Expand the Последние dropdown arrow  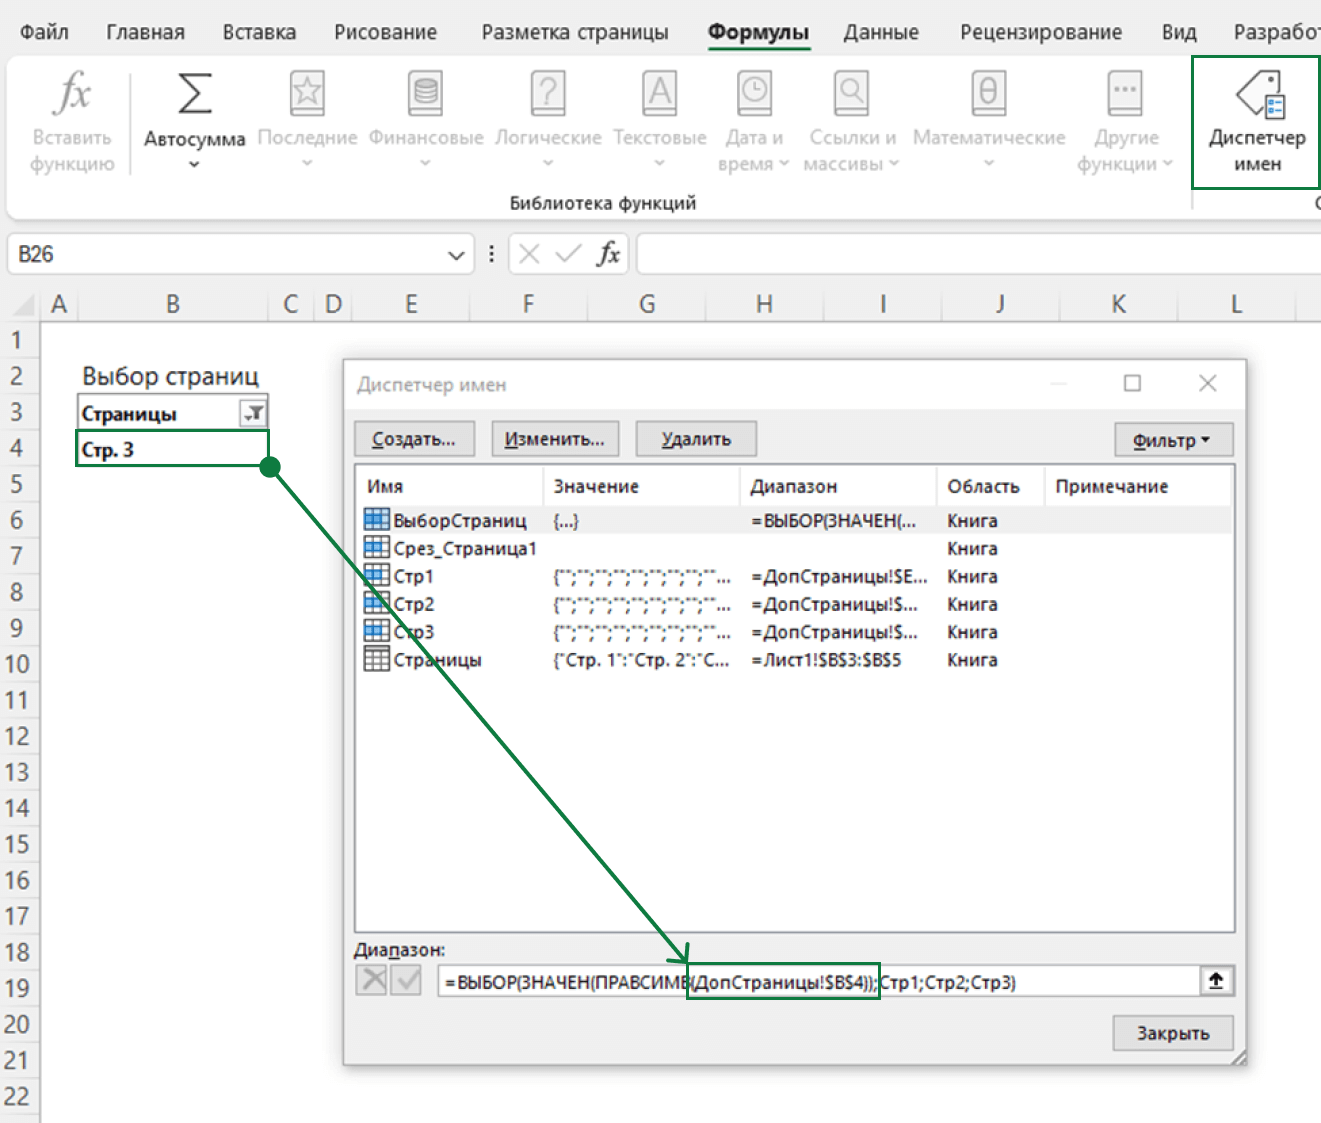click(x=307, y=163)
